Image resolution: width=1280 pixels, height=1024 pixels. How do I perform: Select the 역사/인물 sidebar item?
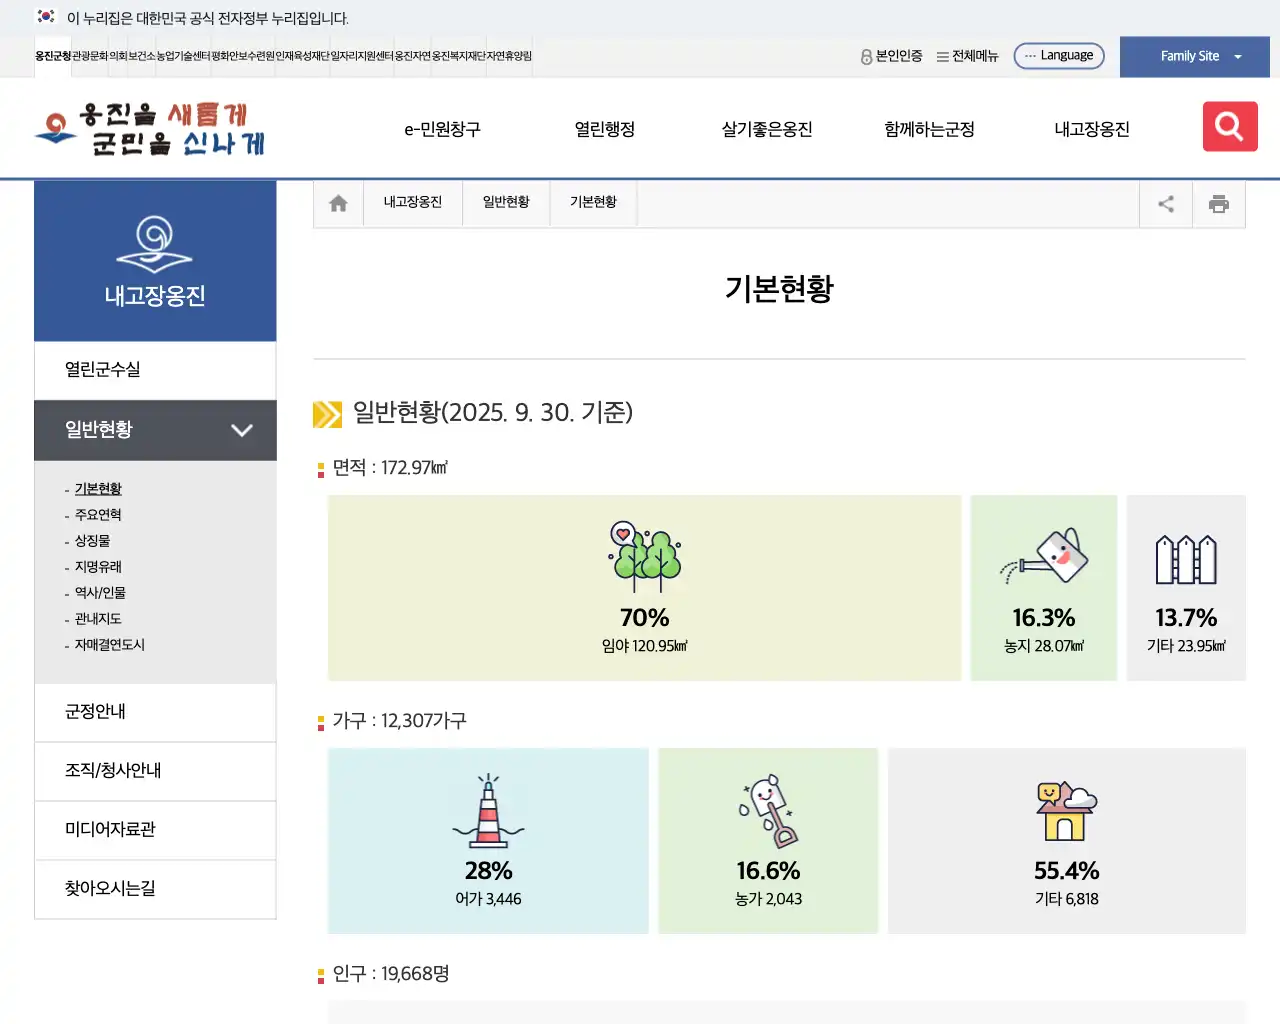(99, 592)
